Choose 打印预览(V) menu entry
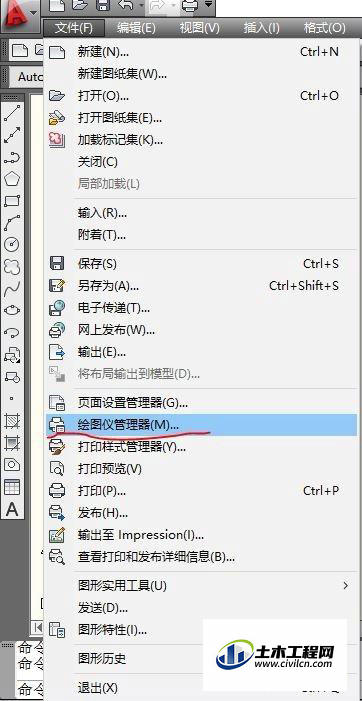 202,469
